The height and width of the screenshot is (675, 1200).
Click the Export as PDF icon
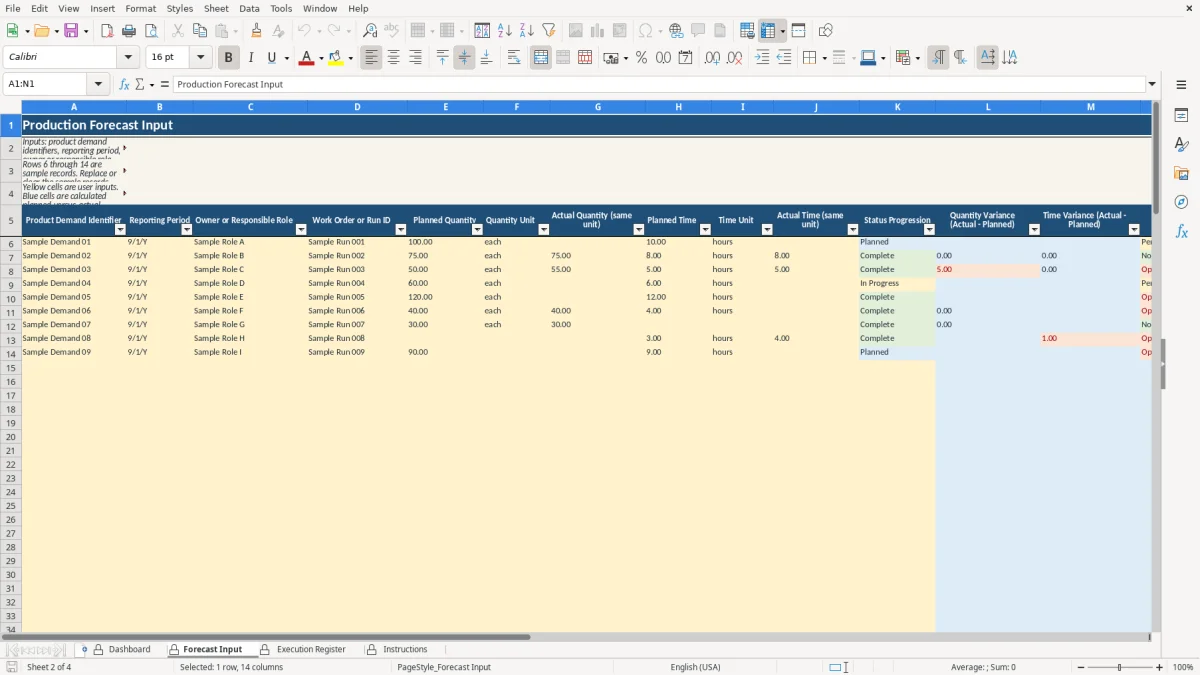tap(107, 31)
